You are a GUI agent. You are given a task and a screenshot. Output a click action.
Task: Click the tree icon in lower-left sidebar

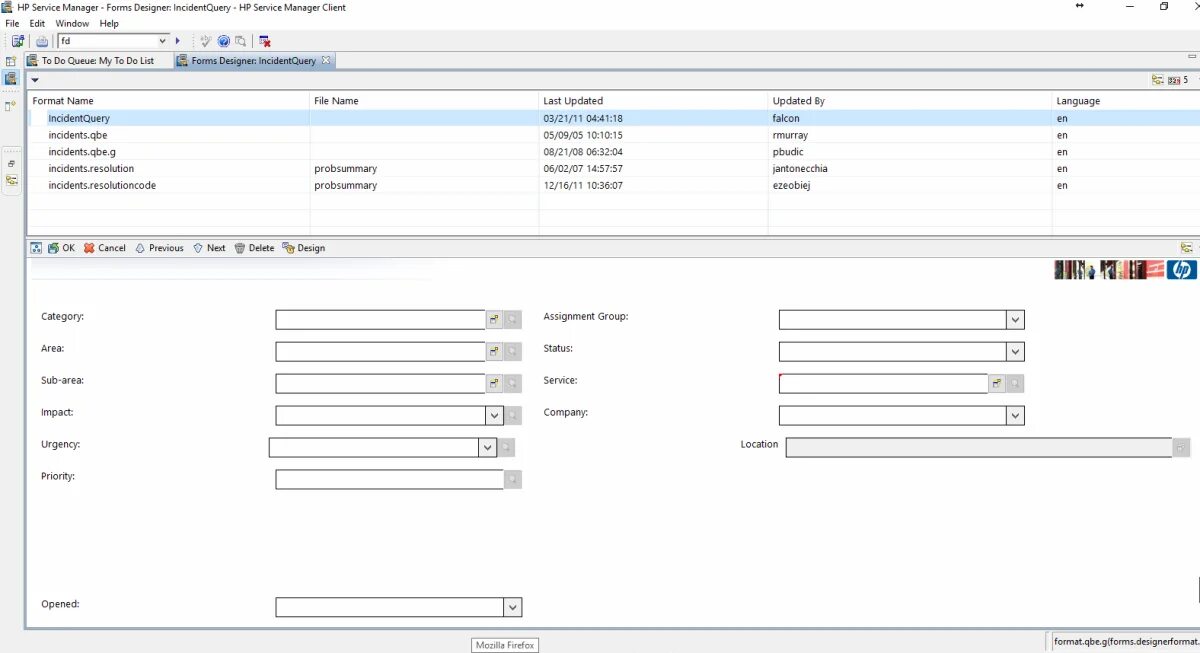(x=11, y=180)
